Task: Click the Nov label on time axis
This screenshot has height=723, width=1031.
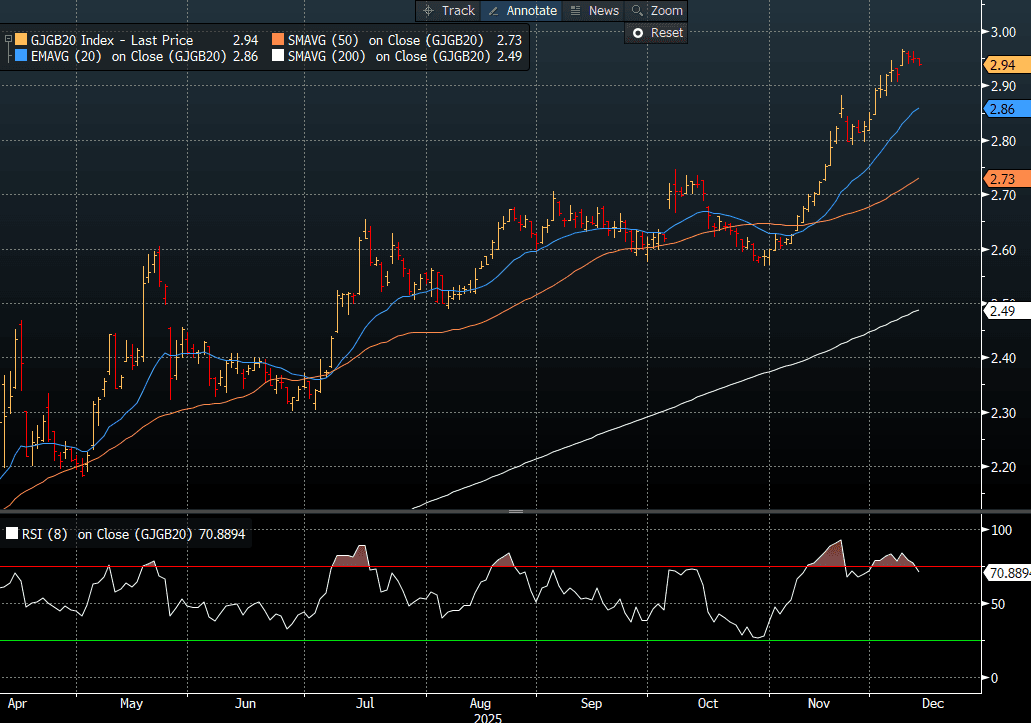Action: pyautogui.click(x=820, y=703)
